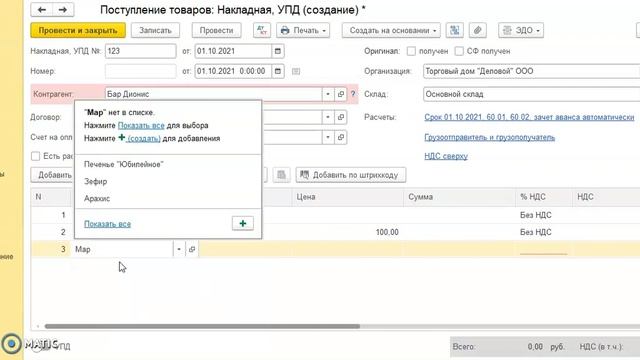Click the Сумма column header
Viewport: 640px width, 360px height.
(460, 197)
